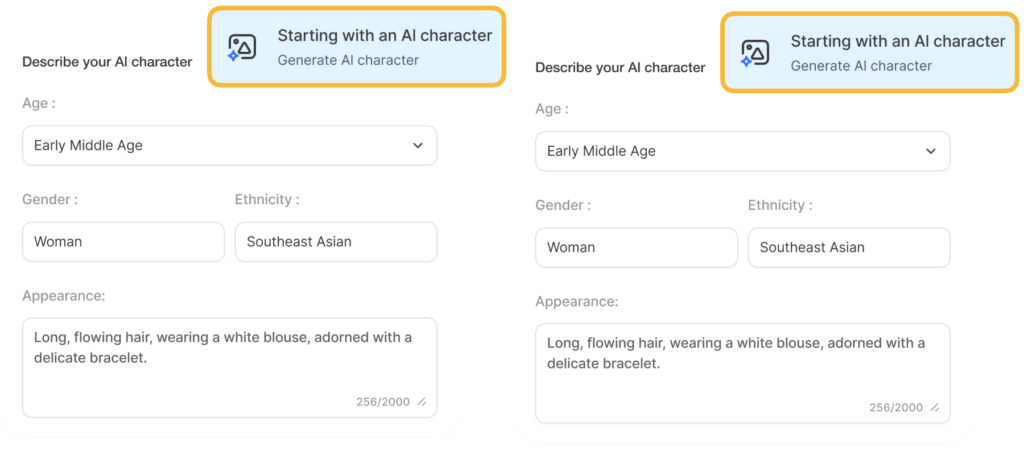
Task: Click the Southeast Asian ethnicity field on right
Action: point(850,247)
